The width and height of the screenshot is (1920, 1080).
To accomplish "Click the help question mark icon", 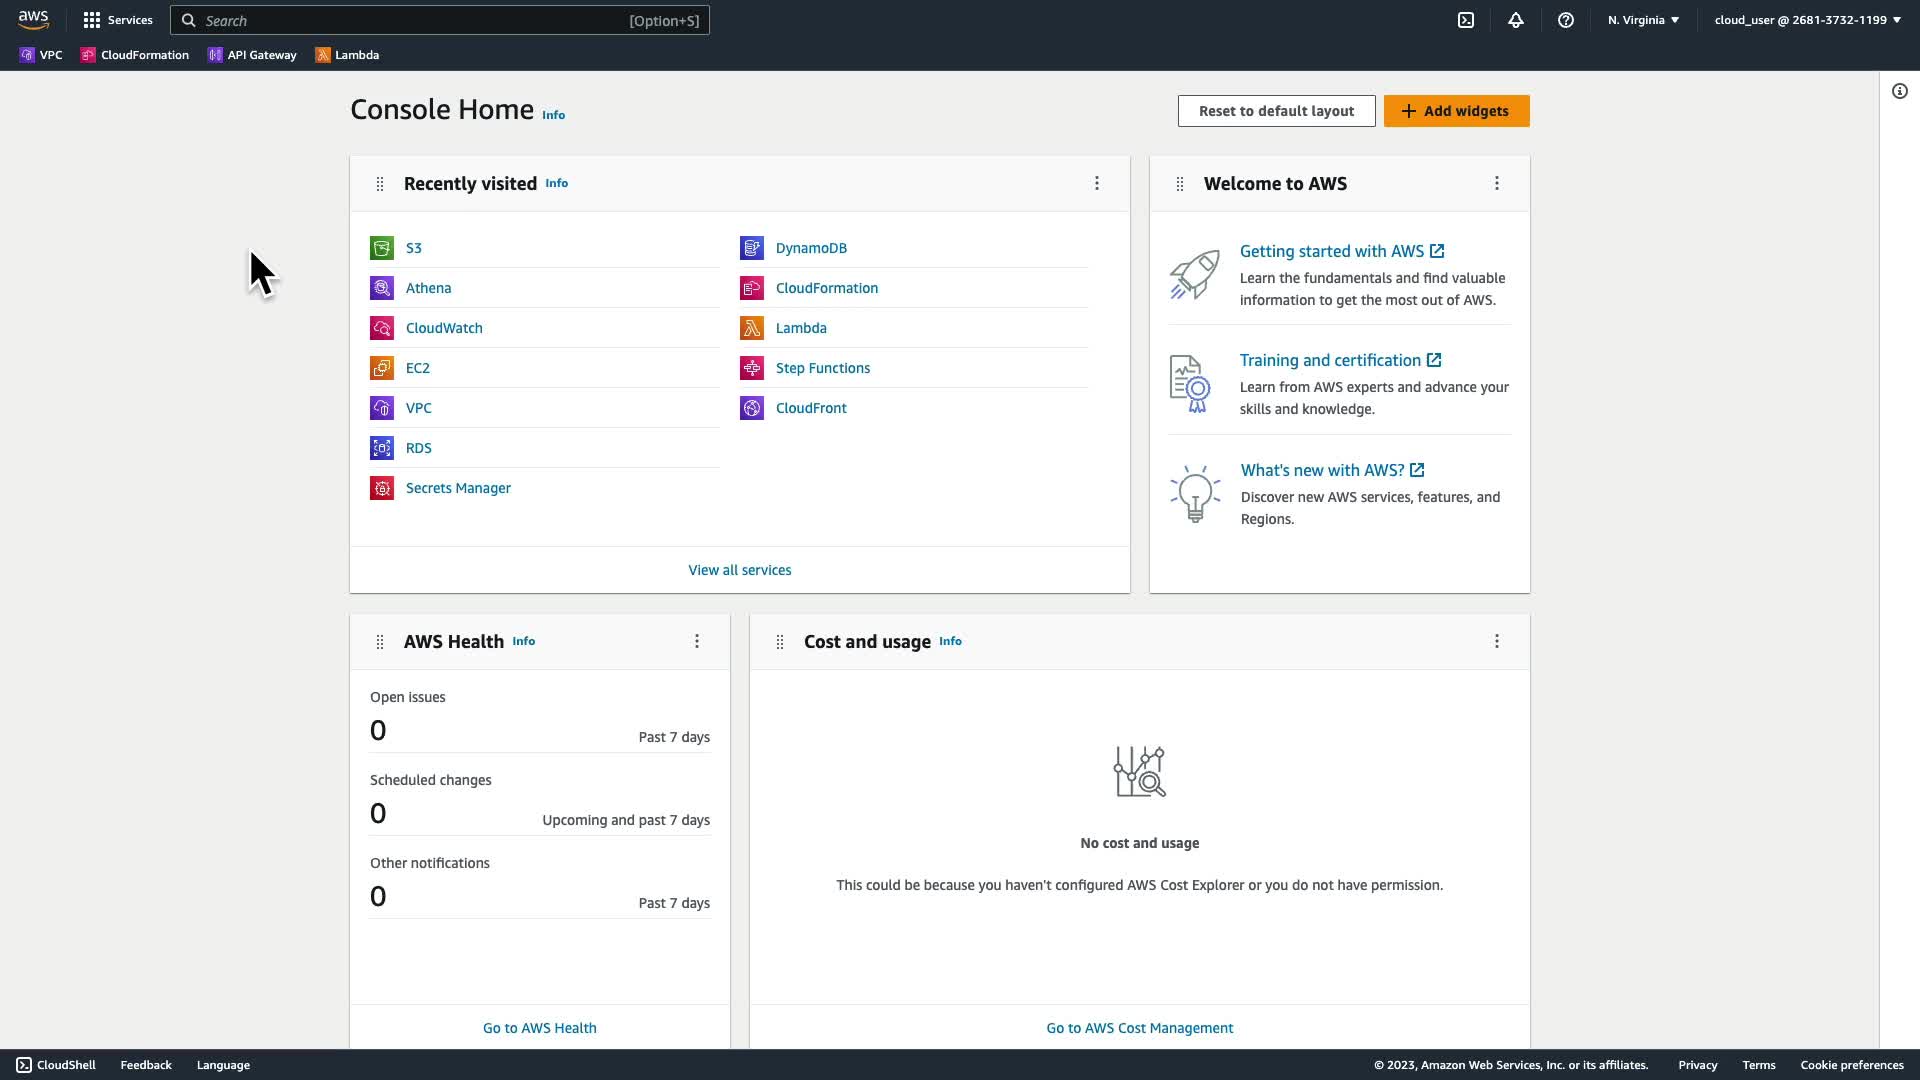I will pyautogui.click(x=1566, y=20).
